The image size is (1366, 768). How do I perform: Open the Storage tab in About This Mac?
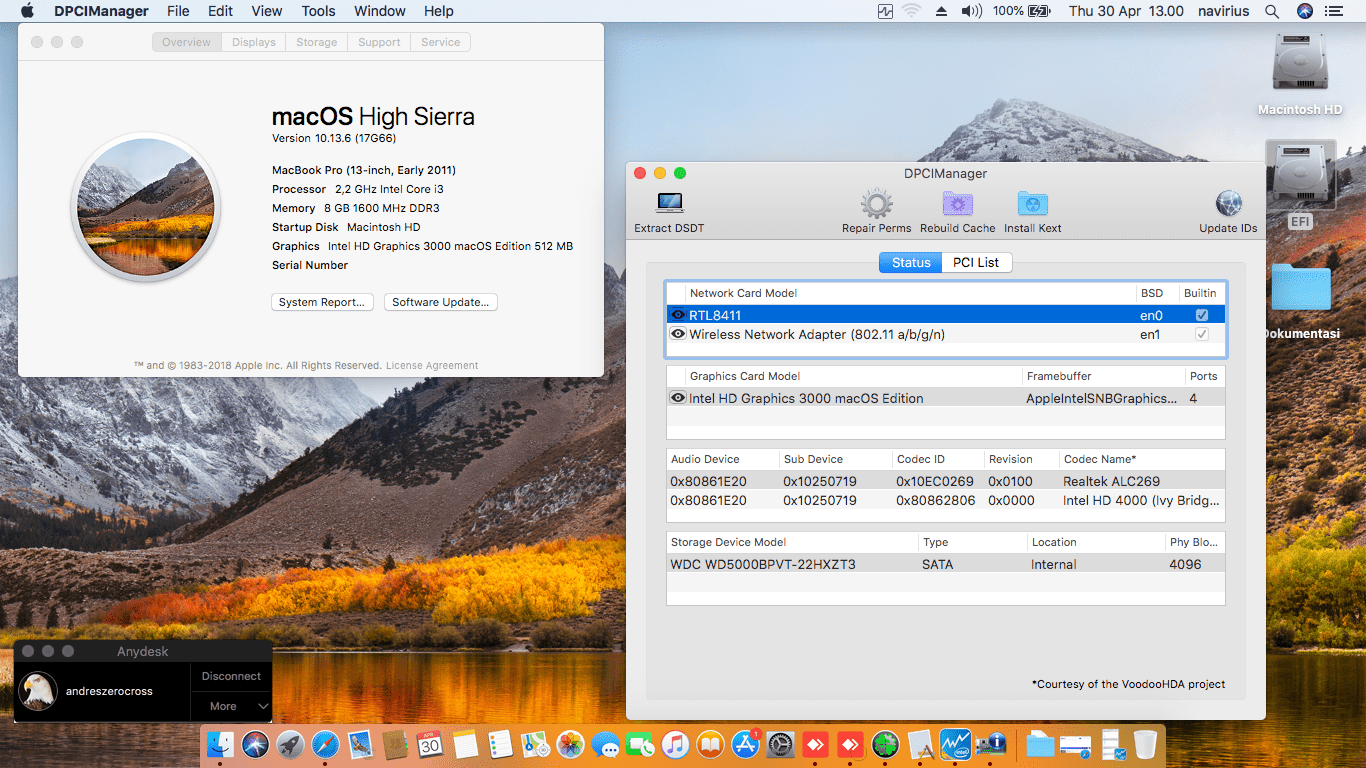(316, 42)
